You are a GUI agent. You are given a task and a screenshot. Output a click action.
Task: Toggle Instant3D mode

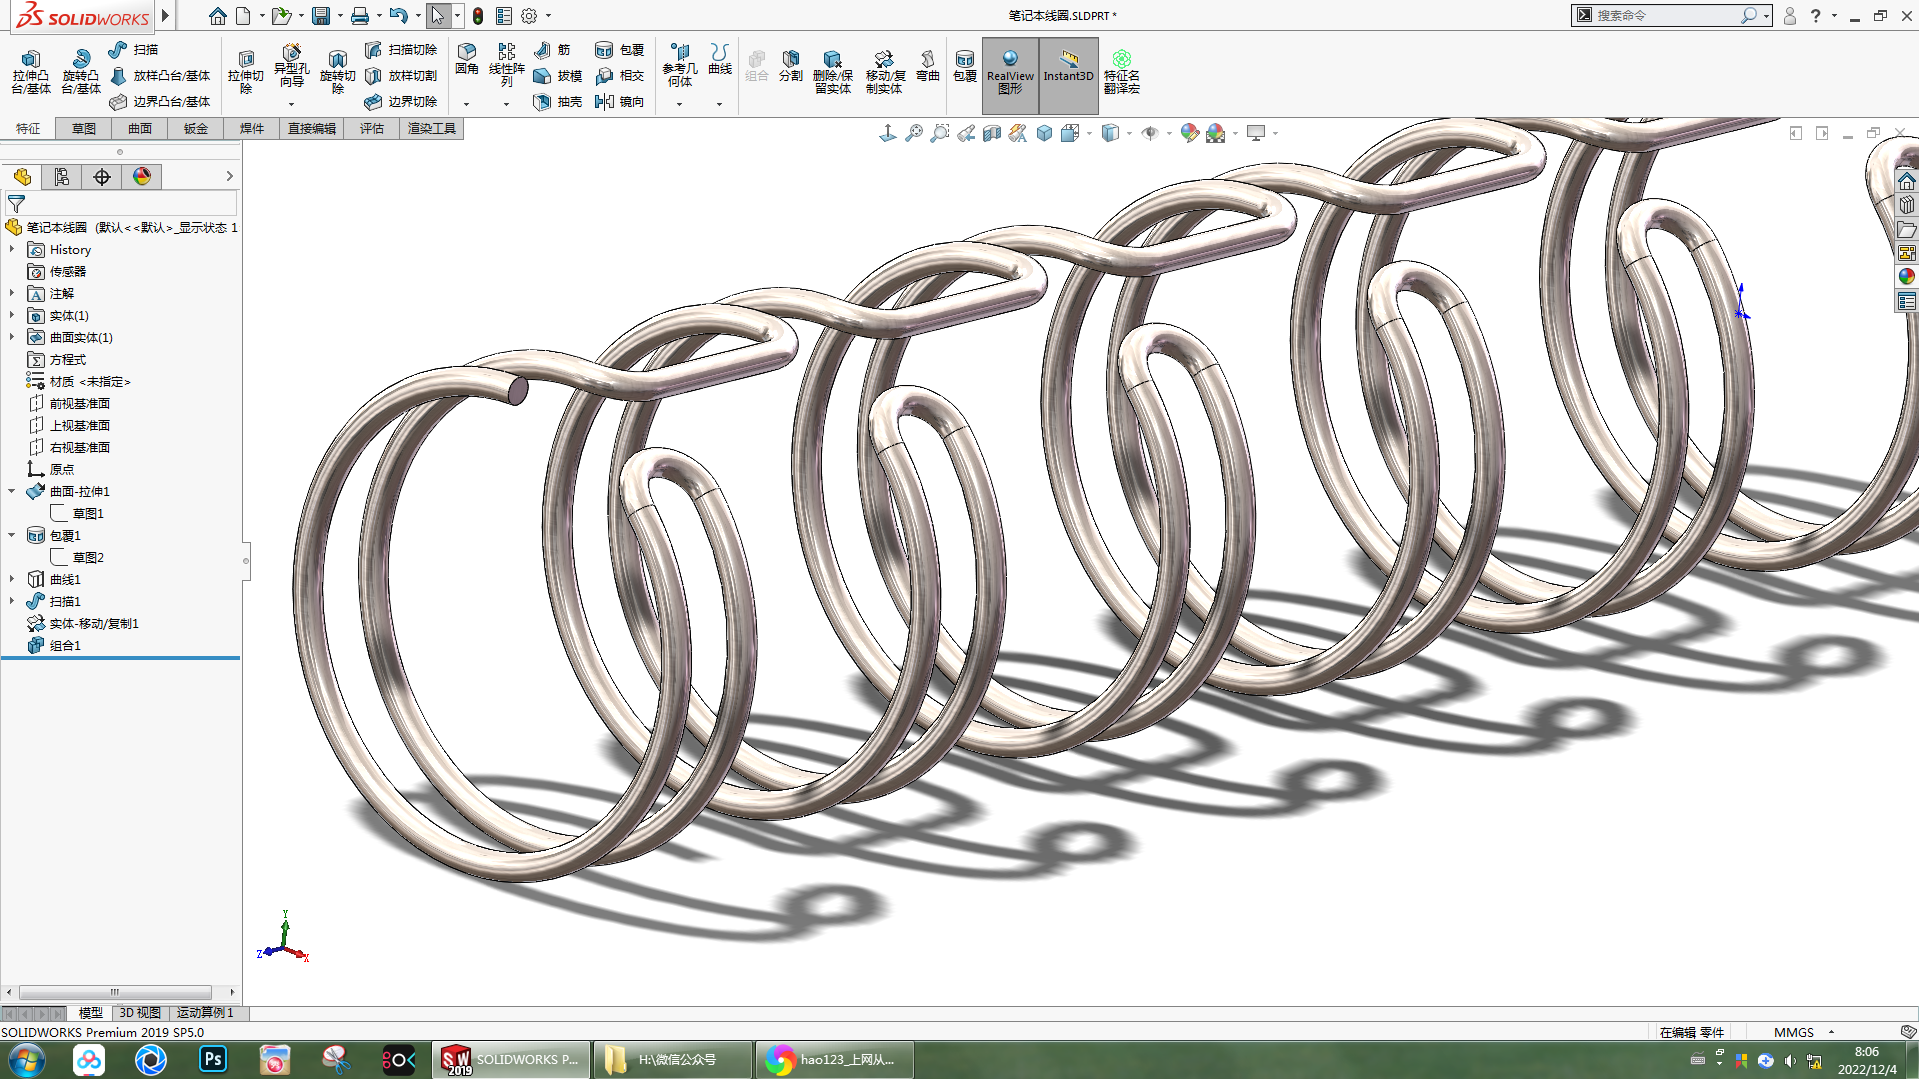coord(1068,75)
